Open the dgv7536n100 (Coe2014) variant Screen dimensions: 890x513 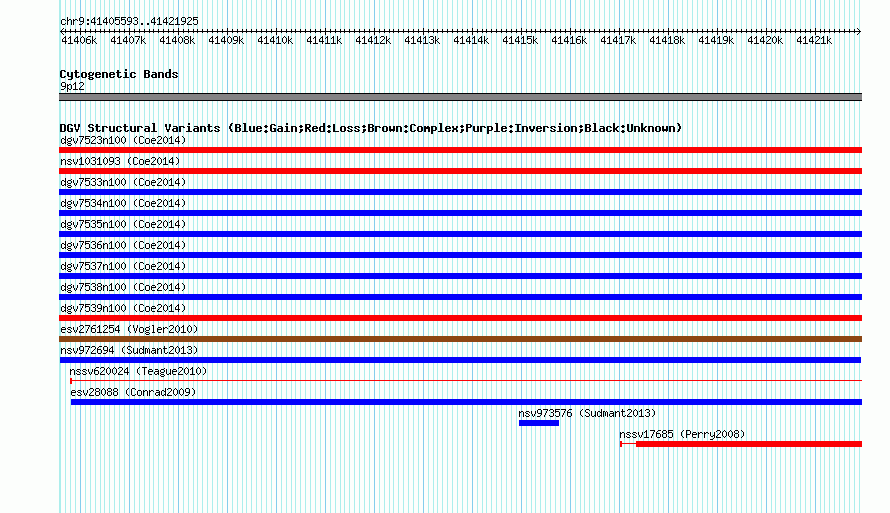pos(123,245)
